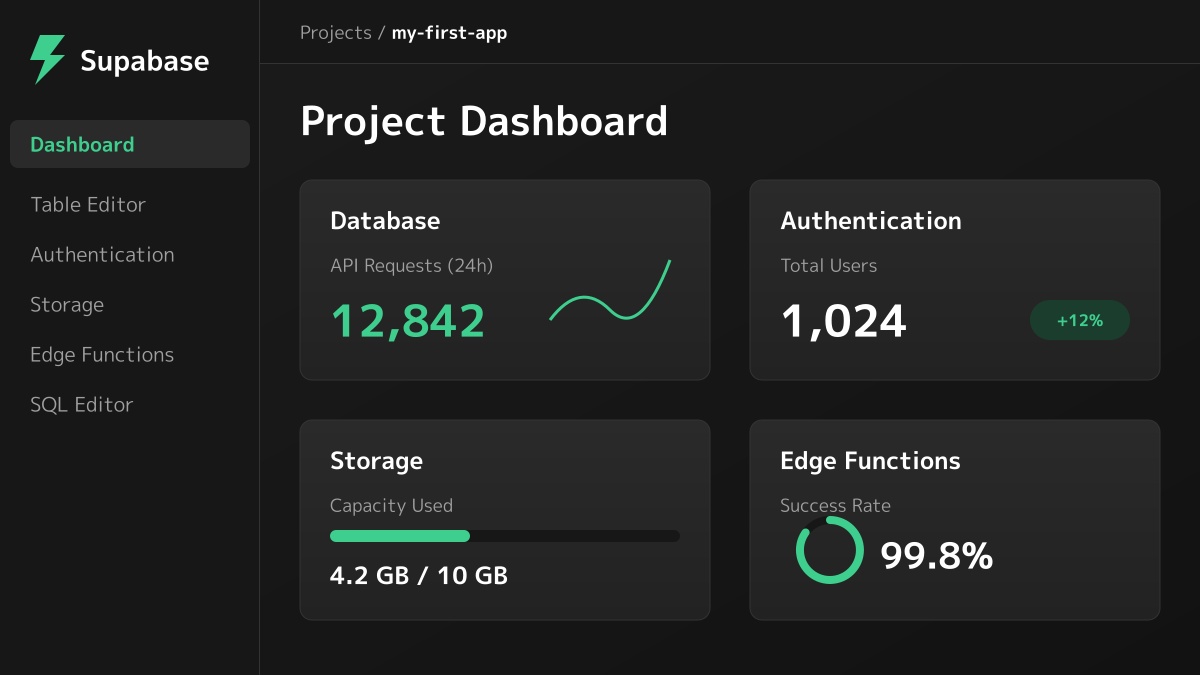Click the Success Rate label
The height and width of the screenshot is (675, 1200).
(x=835, y=506)
